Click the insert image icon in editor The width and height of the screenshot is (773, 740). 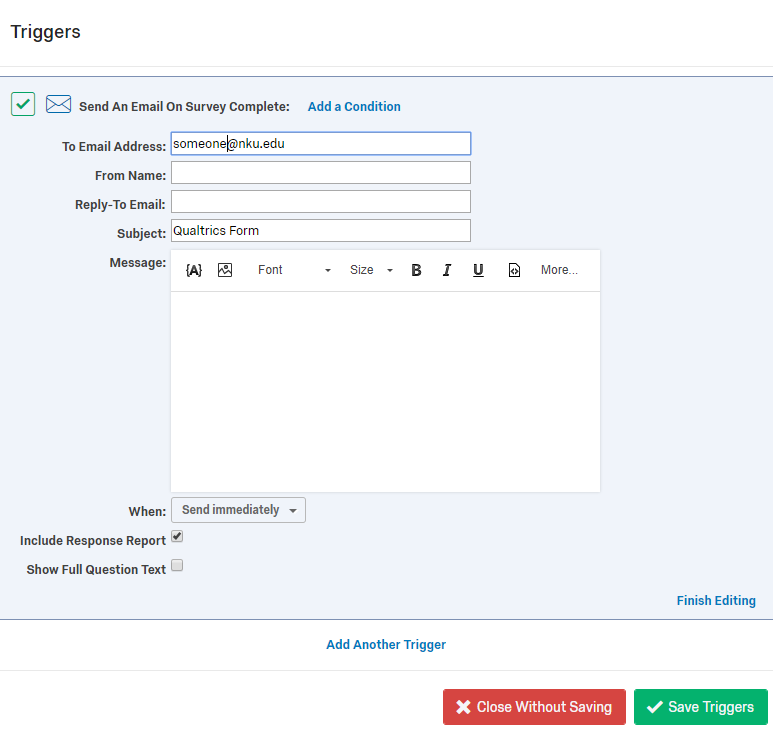tap(225, 270)
